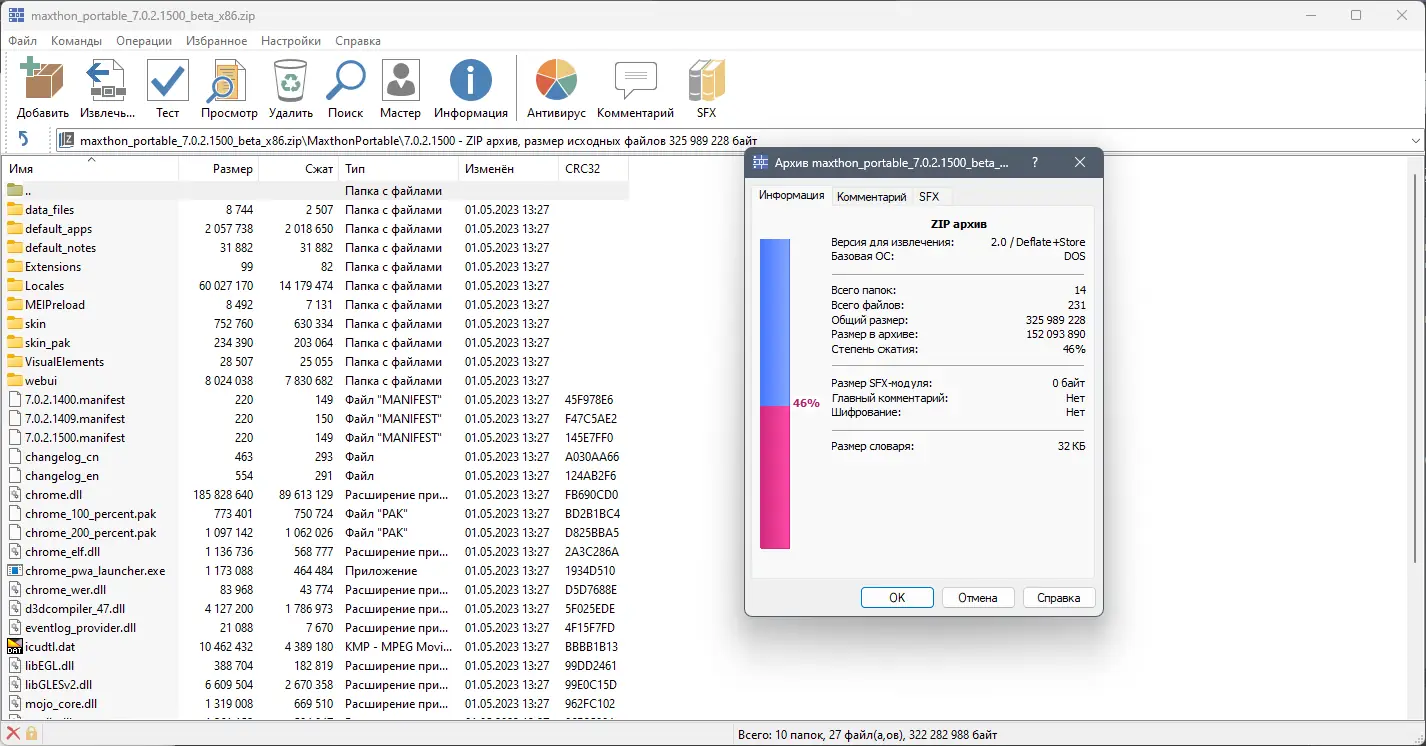Switch to the Комментарий tab in the dialog
This screenshot has width=1426, height=746.
pyautogui.click(x=871, y=197)
